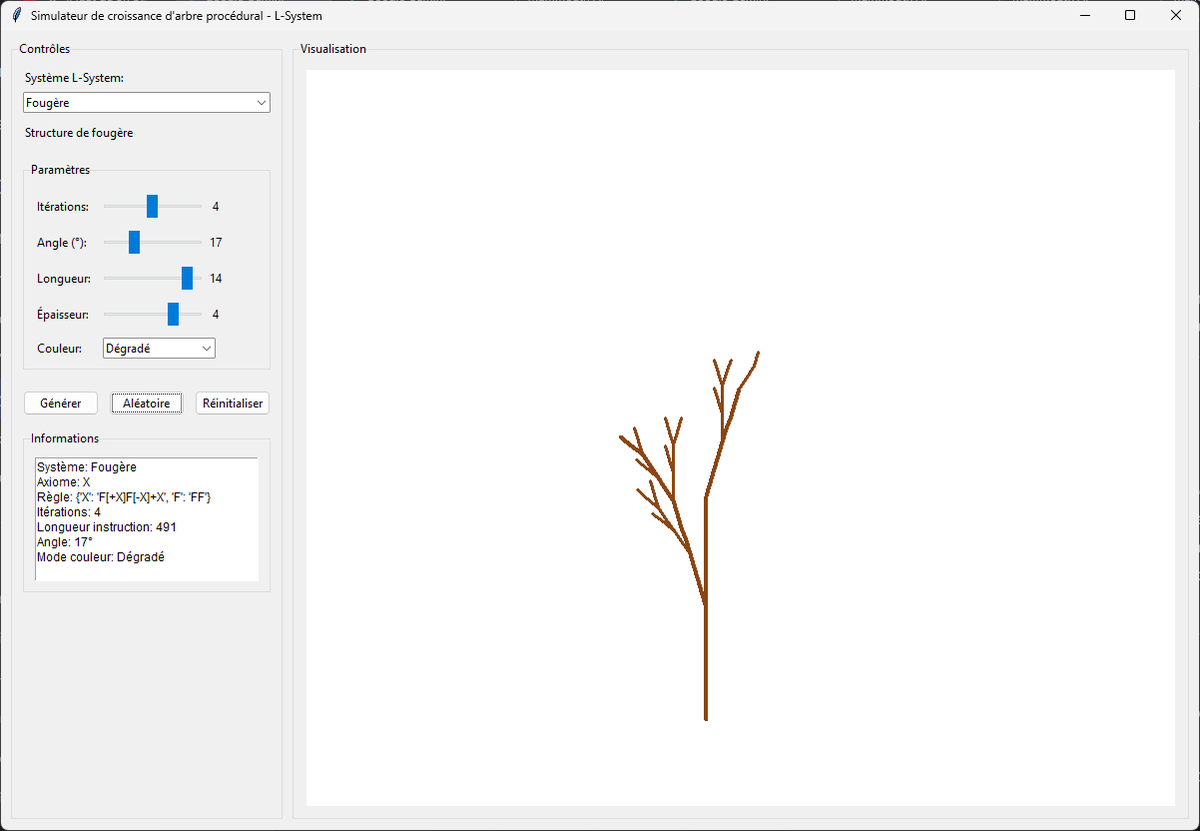Click Réinitialiser to reset parameters

232,403
